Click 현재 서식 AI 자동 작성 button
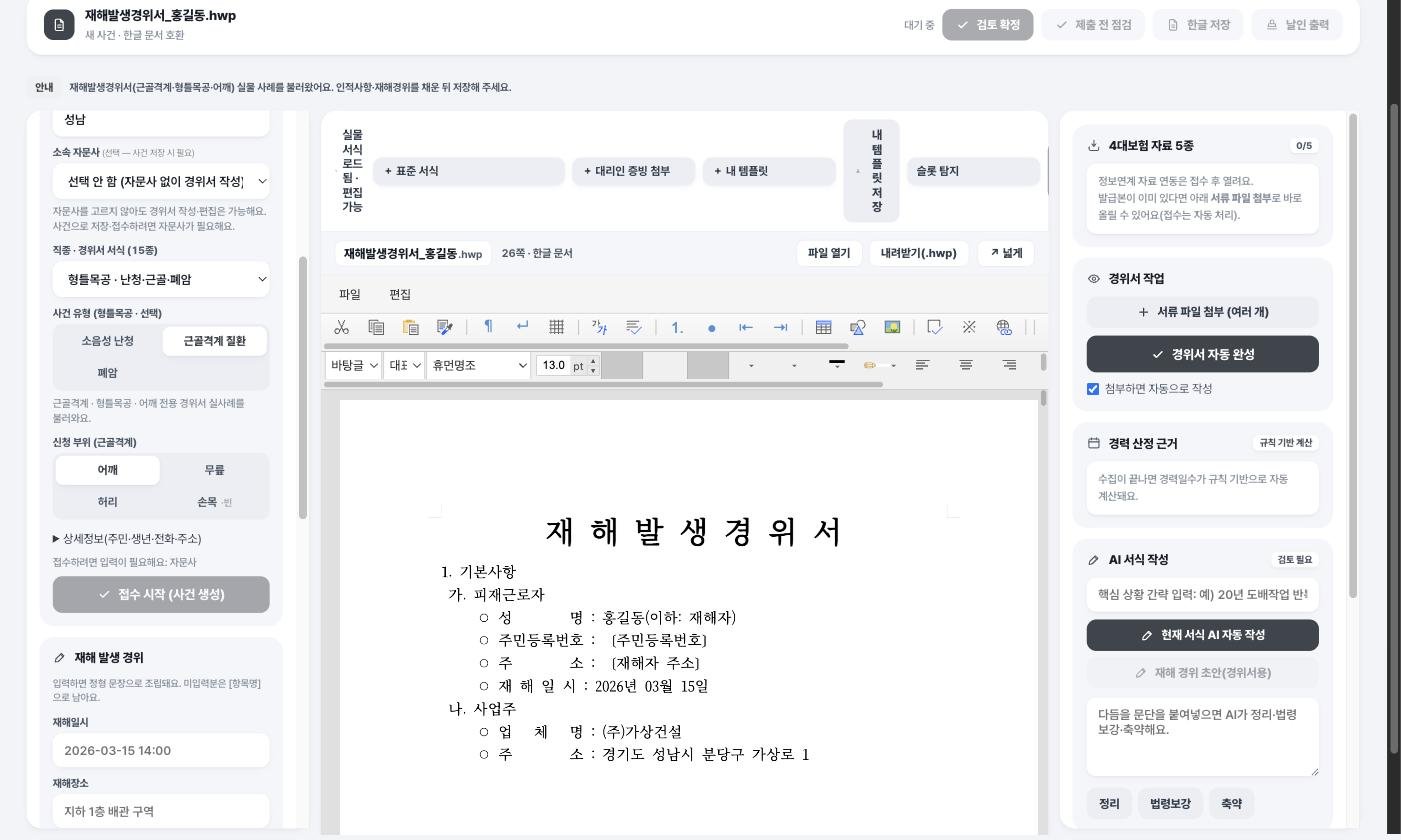The height and width of the screenshot is (840, 1401). pos(1203,635)
